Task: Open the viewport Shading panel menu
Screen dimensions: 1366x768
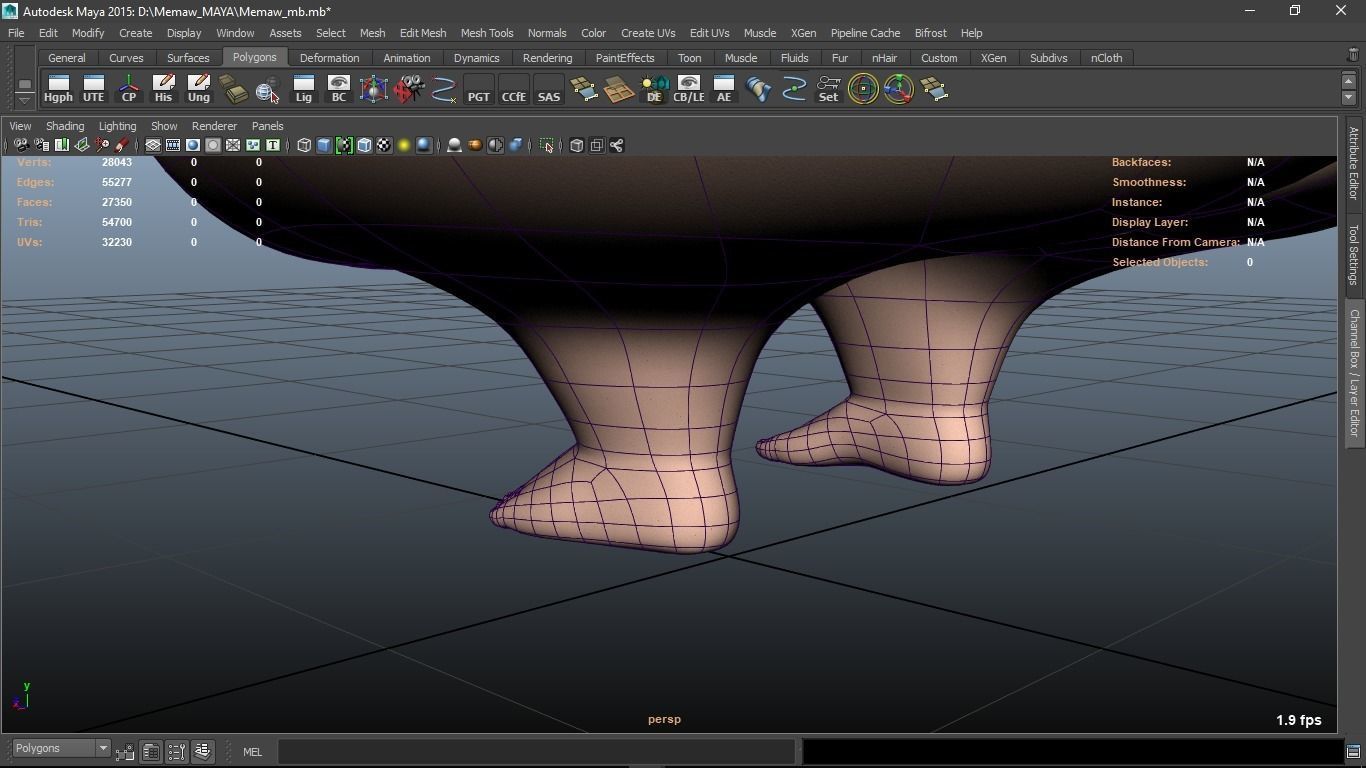Action: 65,126
